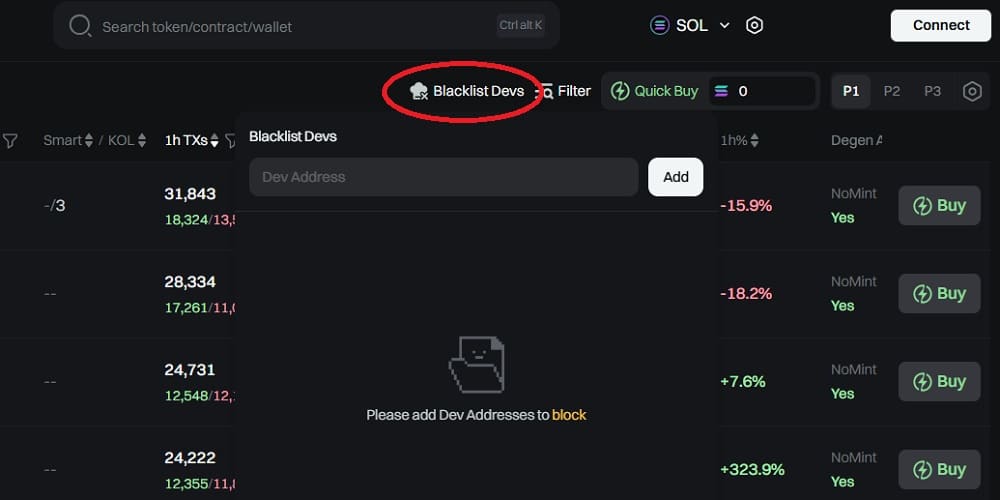This screenshot has height=500, width=1000.
Task: Open the hexagon settings icon beside SOL
Action: tap(755, 26)
